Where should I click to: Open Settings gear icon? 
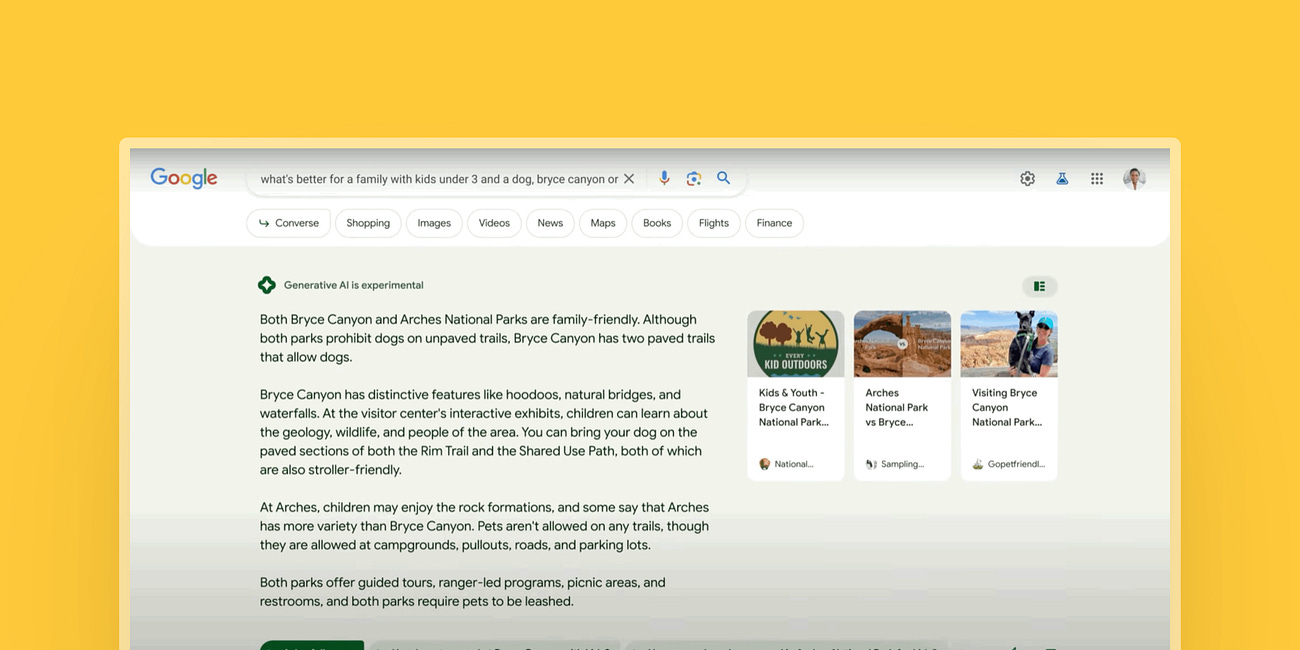coord(1027,178)
